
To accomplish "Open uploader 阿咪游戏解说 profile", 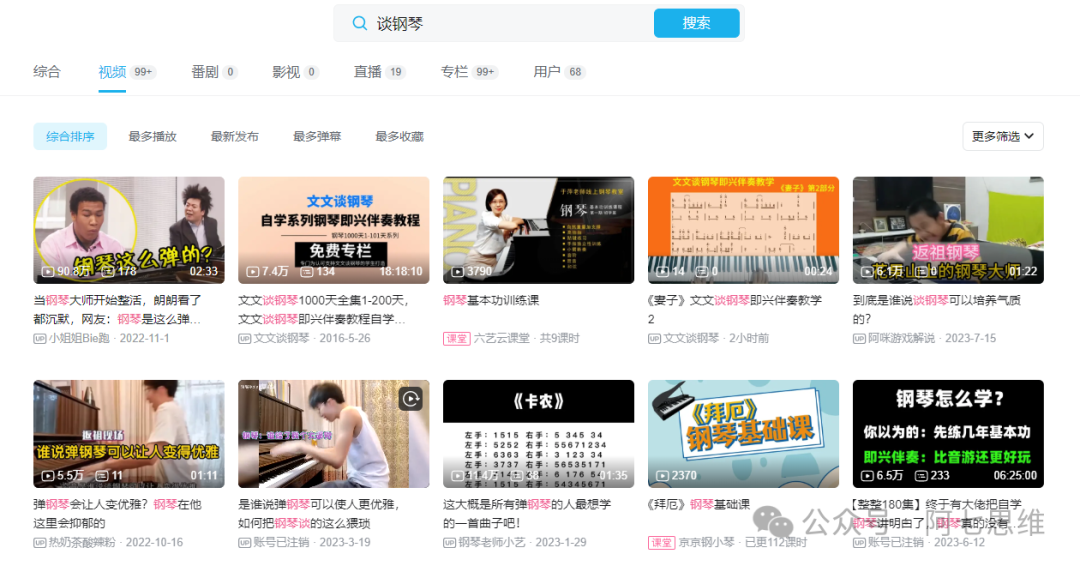I will tap(902, 338).
